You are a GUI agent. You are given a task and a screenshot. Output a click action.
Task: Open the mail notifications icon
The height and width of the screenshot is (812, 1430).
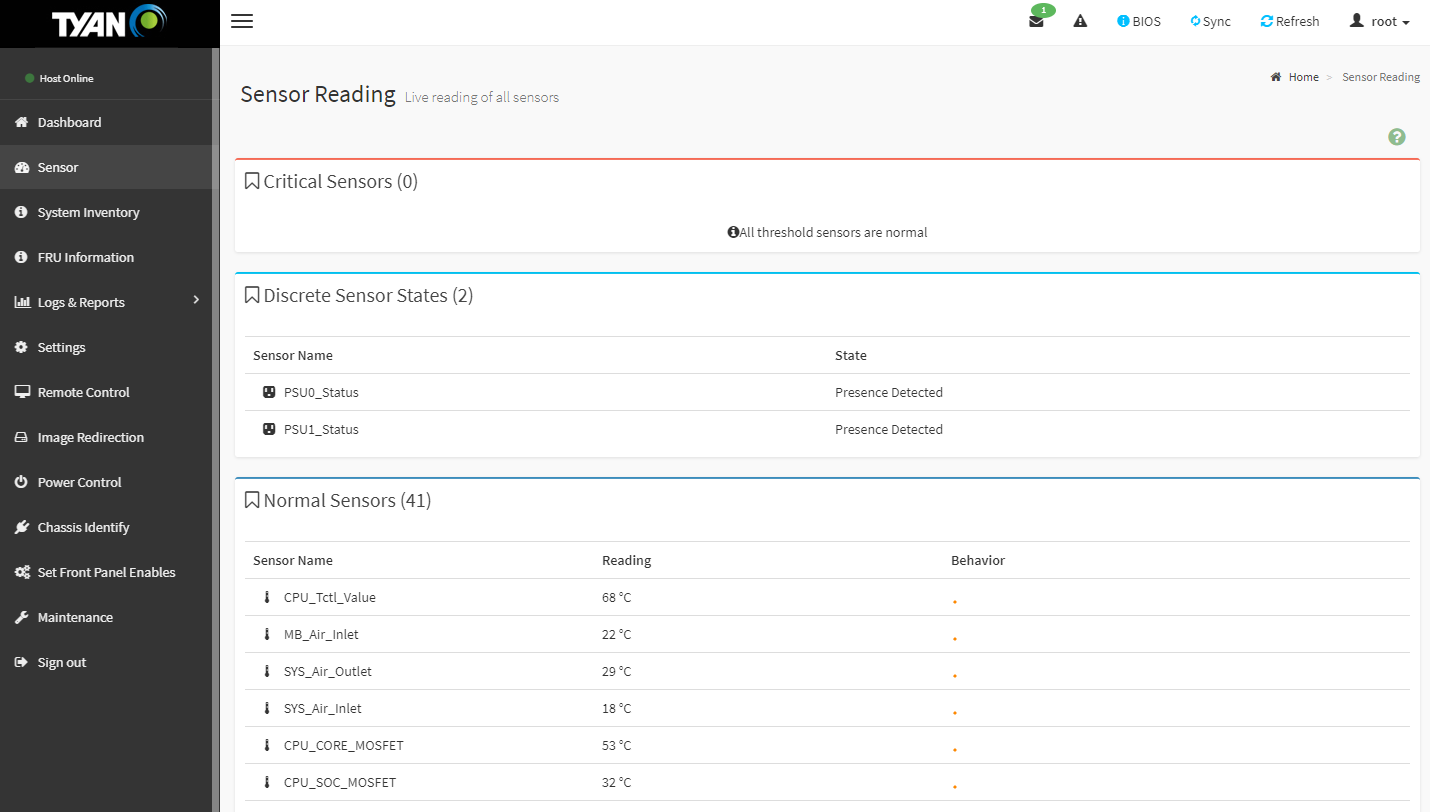point(1036,21)
